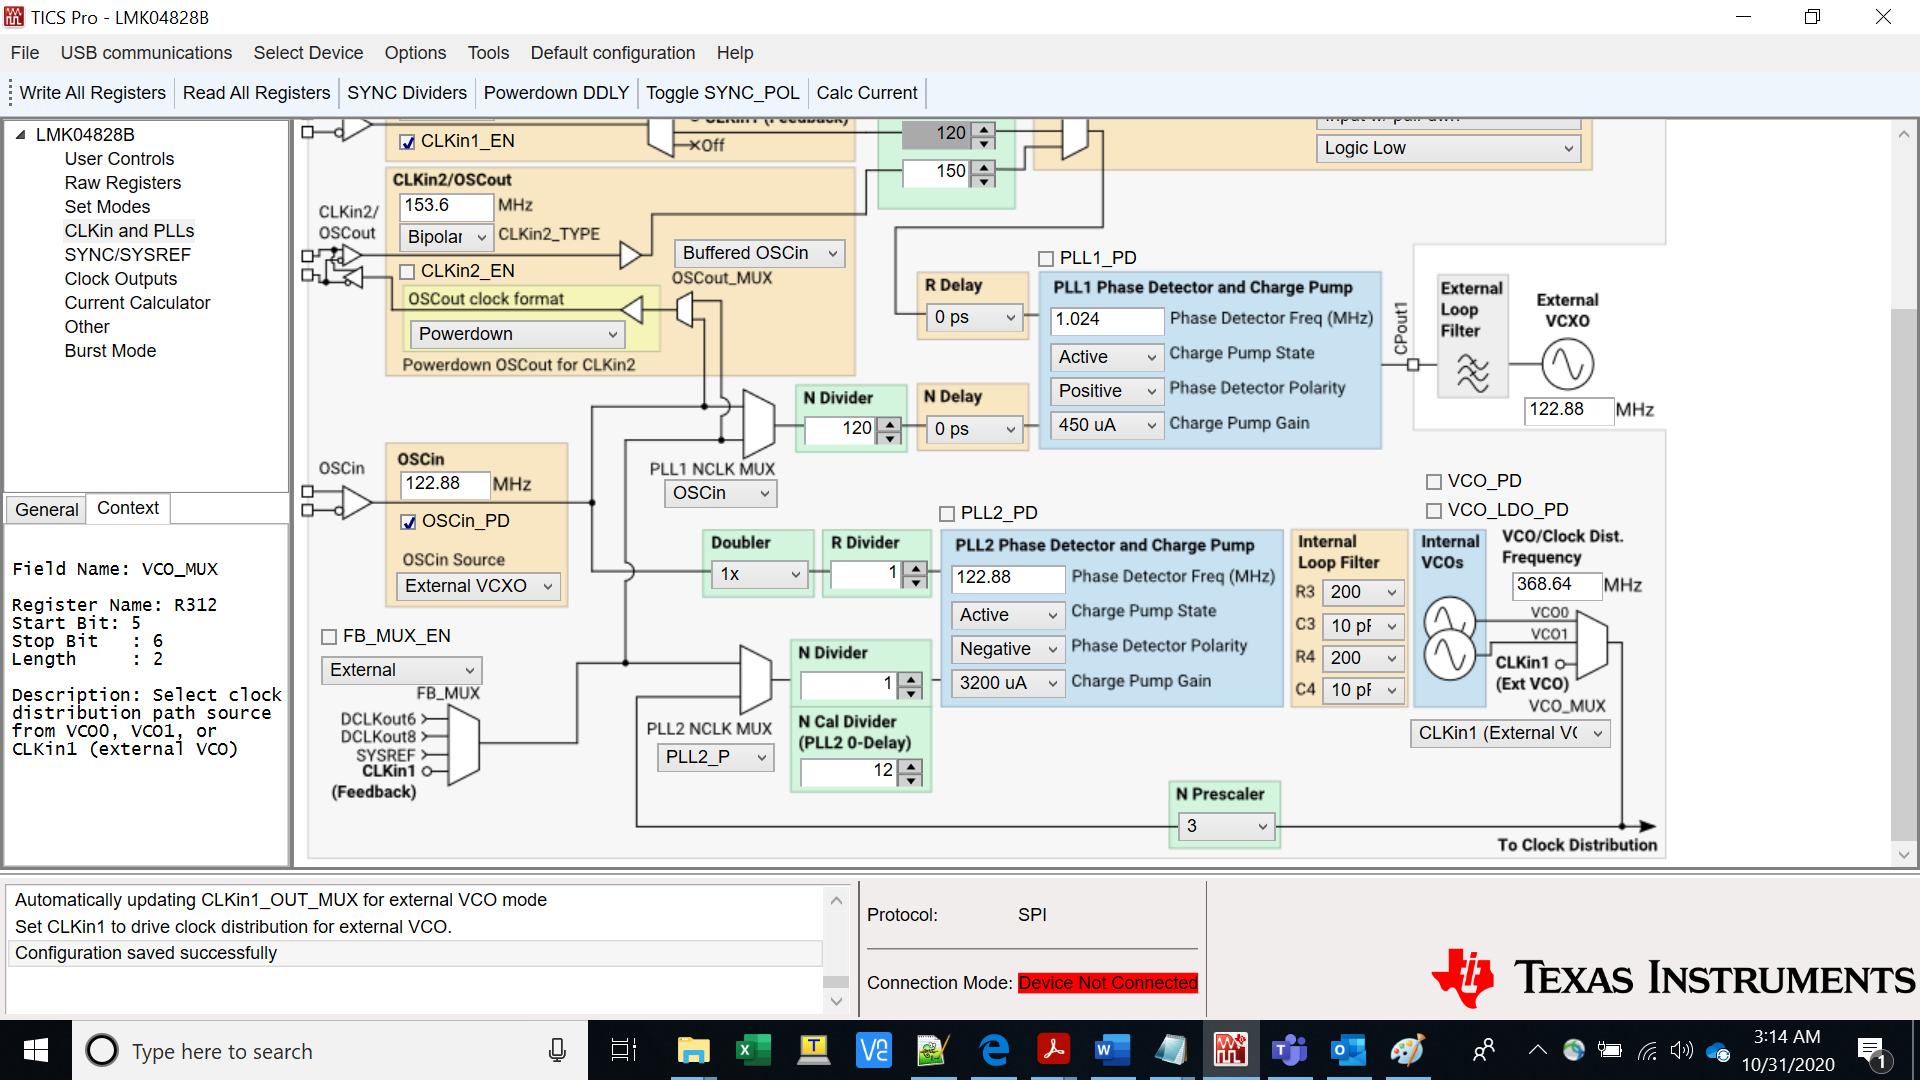Switch to the General tab

tap(46, 509)
